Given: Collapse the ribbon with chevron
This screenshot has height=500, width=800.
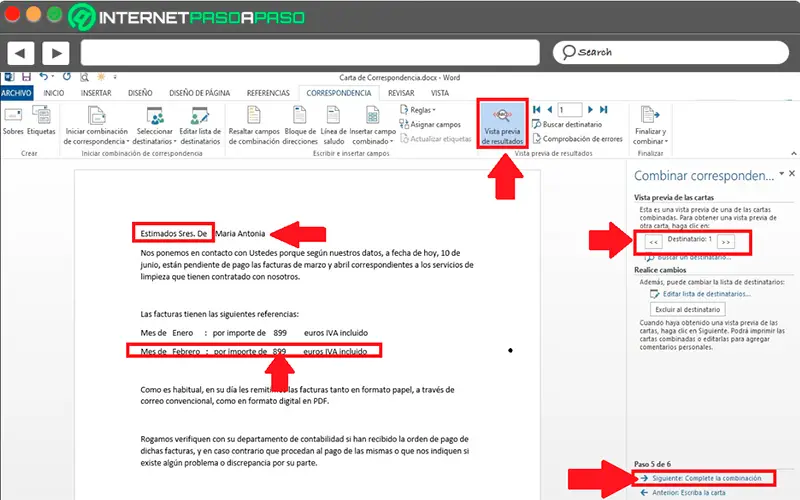Looking at the screenshot, I should click(x=793, y=153).
